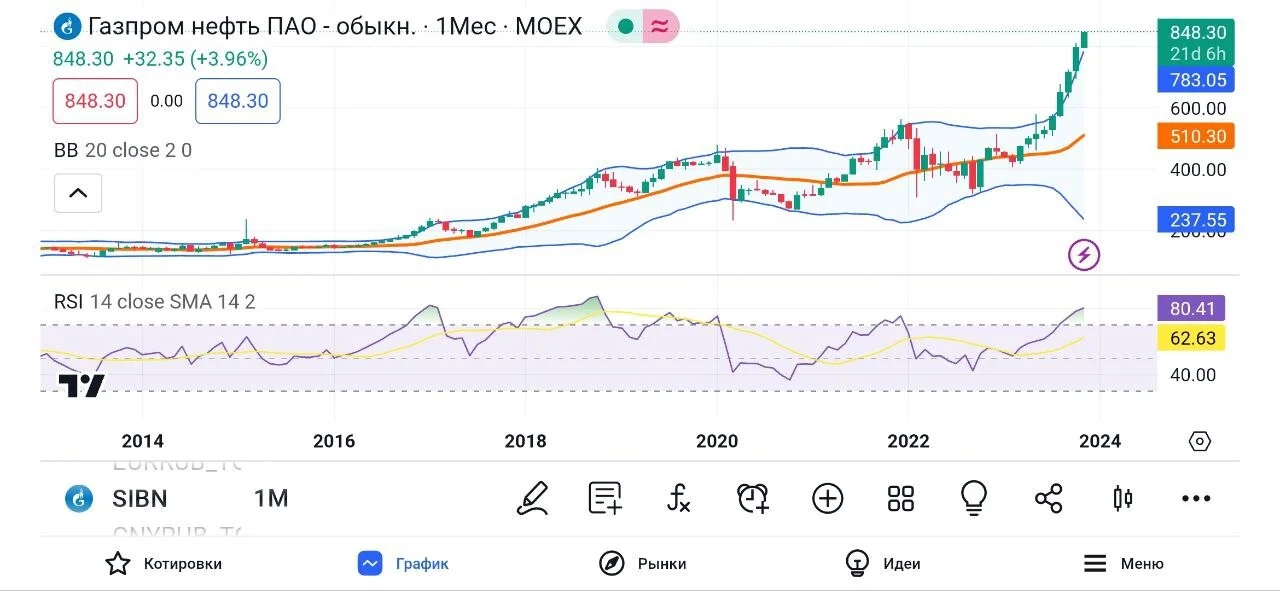
Task: Open the three-dots more options menu
Action: [1196, 498]
